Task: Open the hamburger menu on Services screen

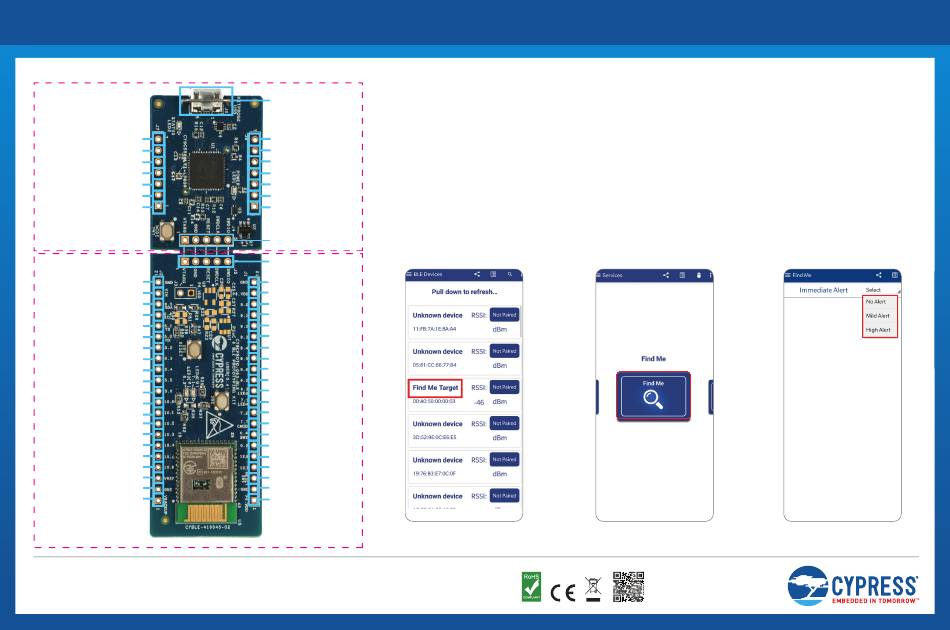Action: pos(599,275)
